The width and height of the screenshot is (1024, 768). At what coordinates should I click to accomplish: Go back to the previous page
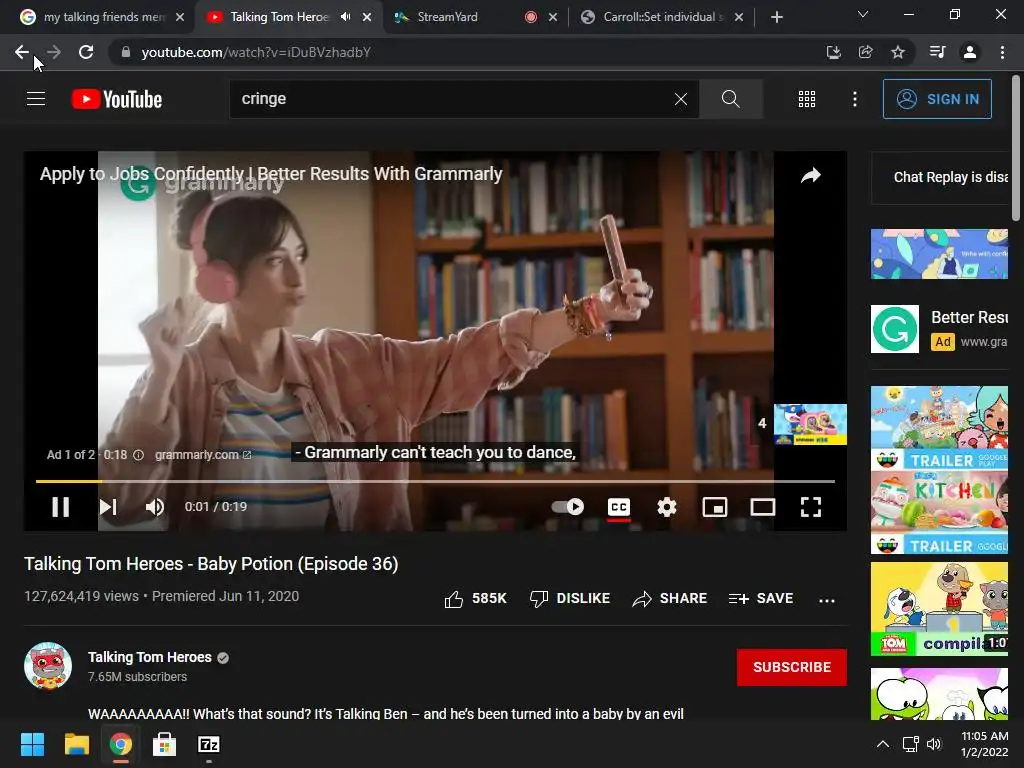point(22,52)
